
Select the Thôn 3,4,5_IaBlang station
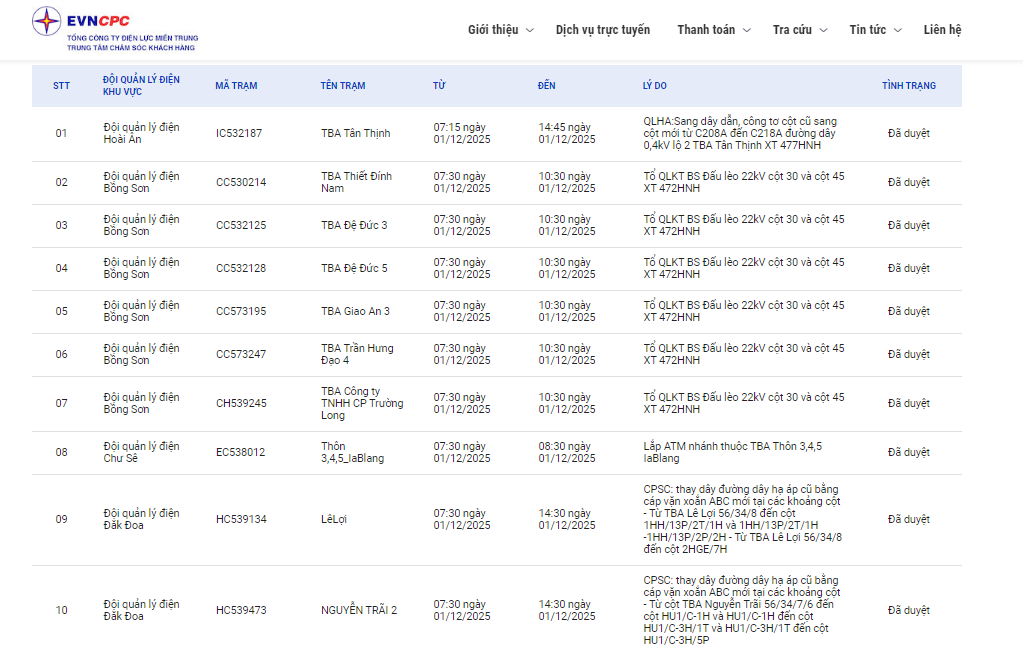pos(352,452)
